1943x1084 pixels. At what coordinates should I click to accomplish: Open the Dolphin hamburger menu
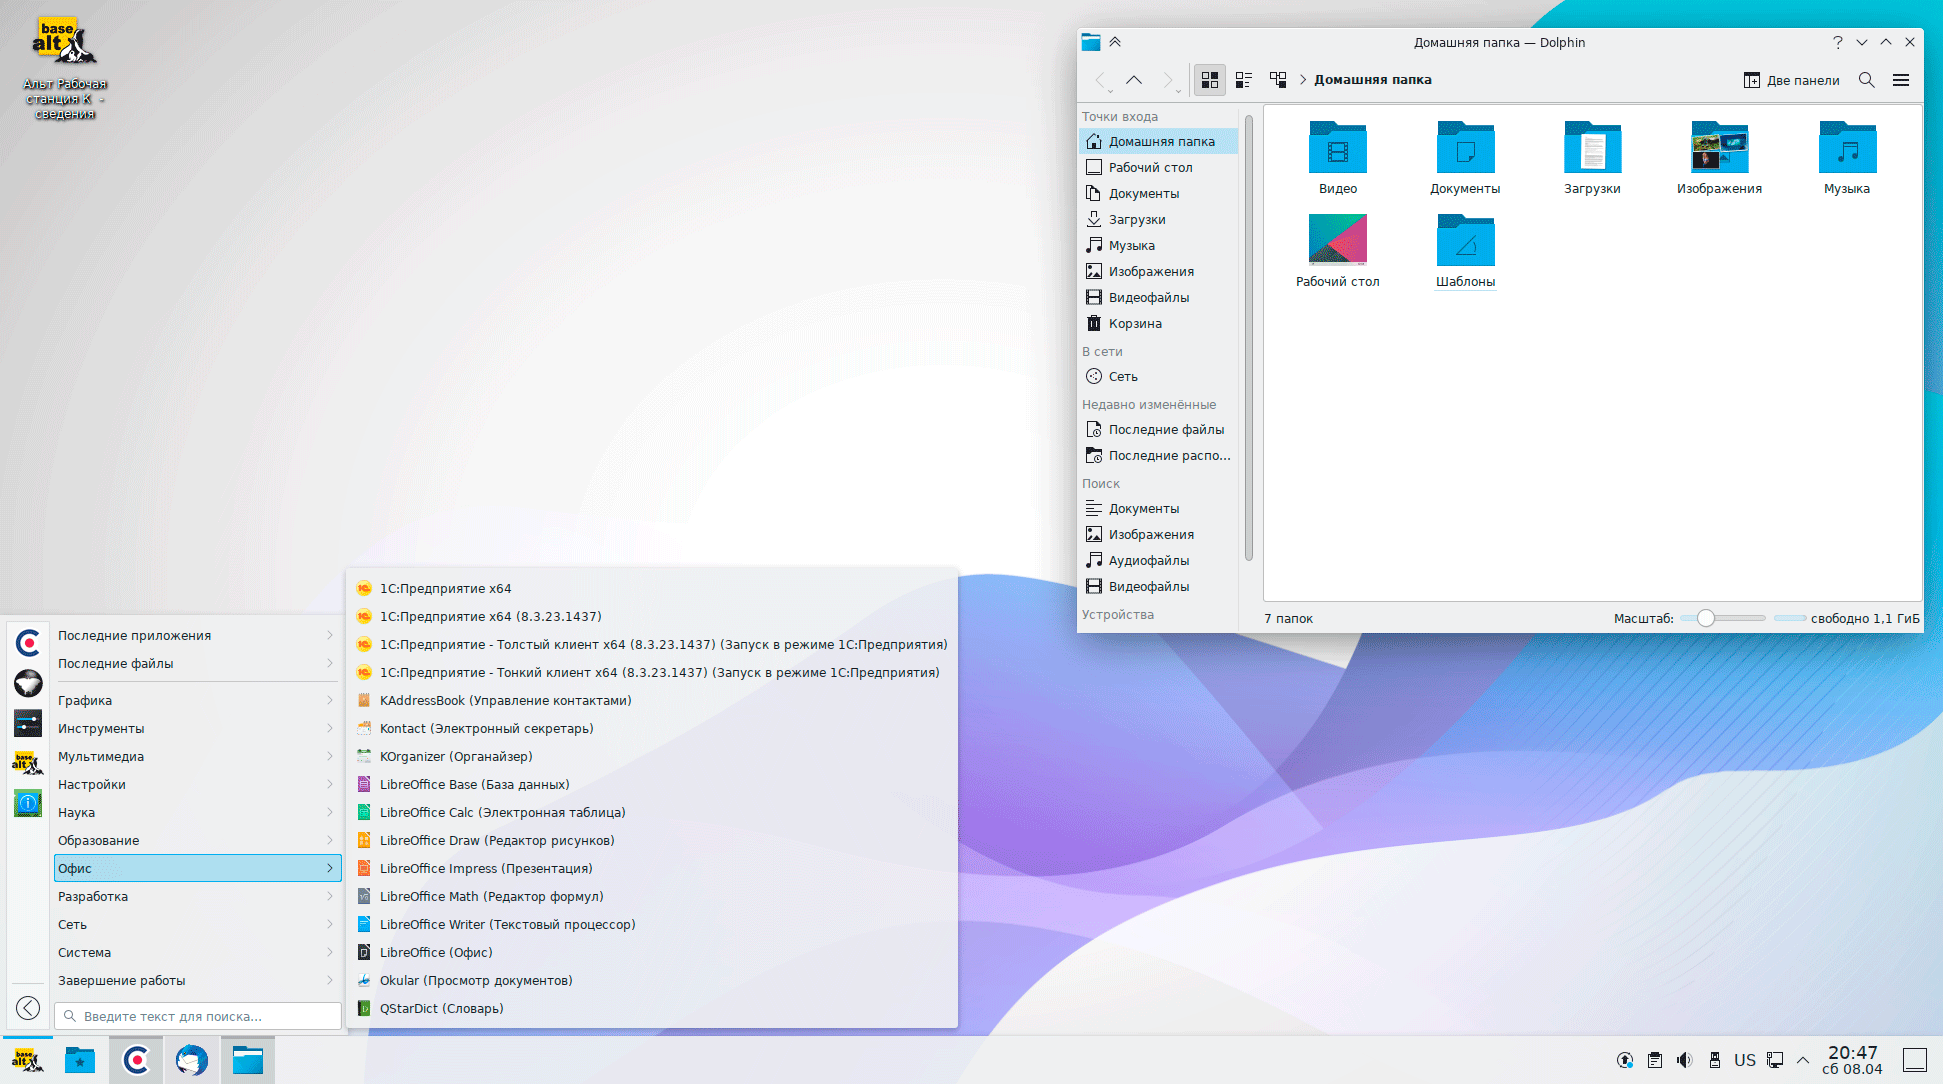pyautogui.click(x=1900, y=80)
